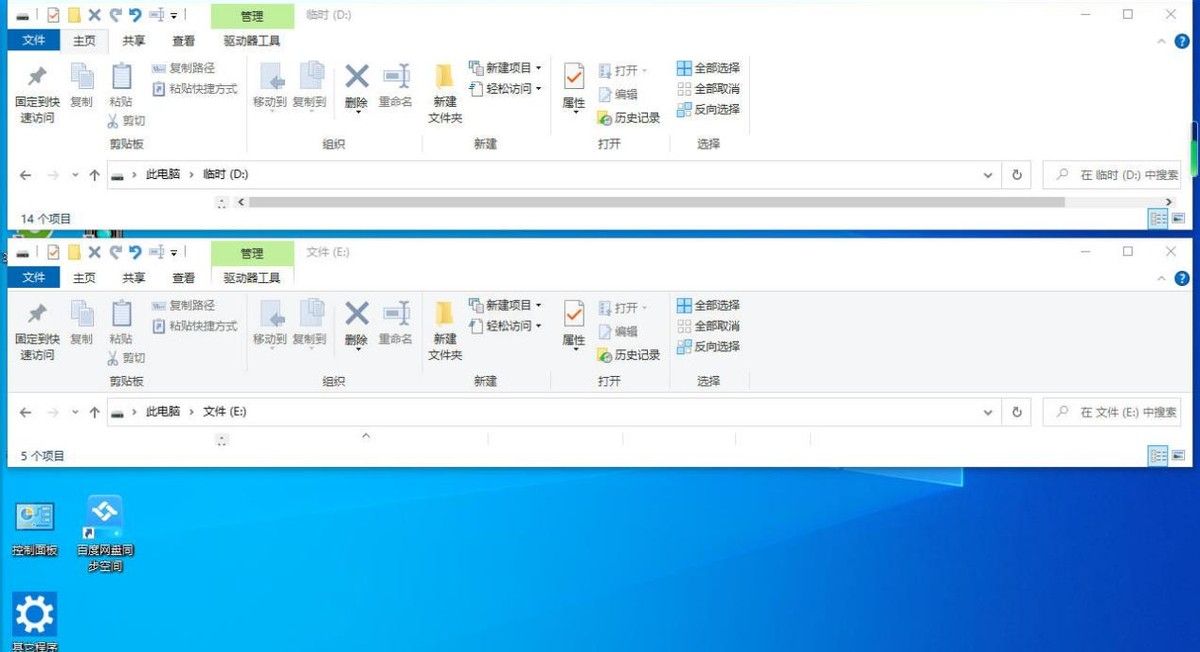The width and height of the screenshot is (1200, 652).
Task: Click Edit (编辑) in the E: window
Action: (x=619, y=331)
